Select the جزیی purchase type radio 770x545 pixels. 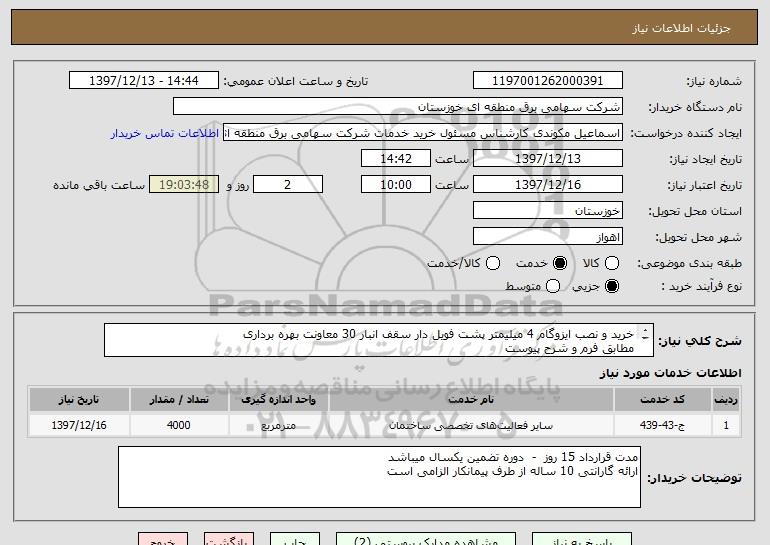coord(611,286)
